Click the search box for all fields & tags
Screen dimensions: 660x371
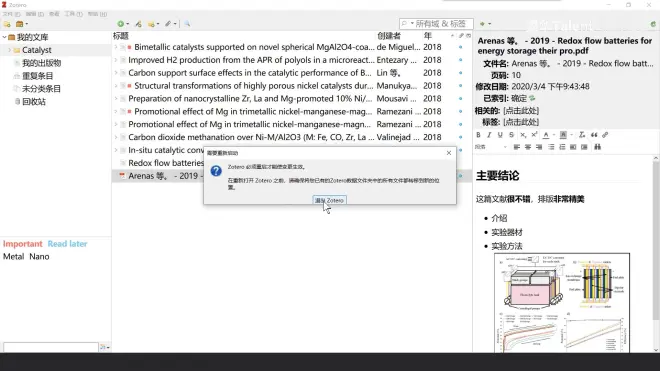436,24
